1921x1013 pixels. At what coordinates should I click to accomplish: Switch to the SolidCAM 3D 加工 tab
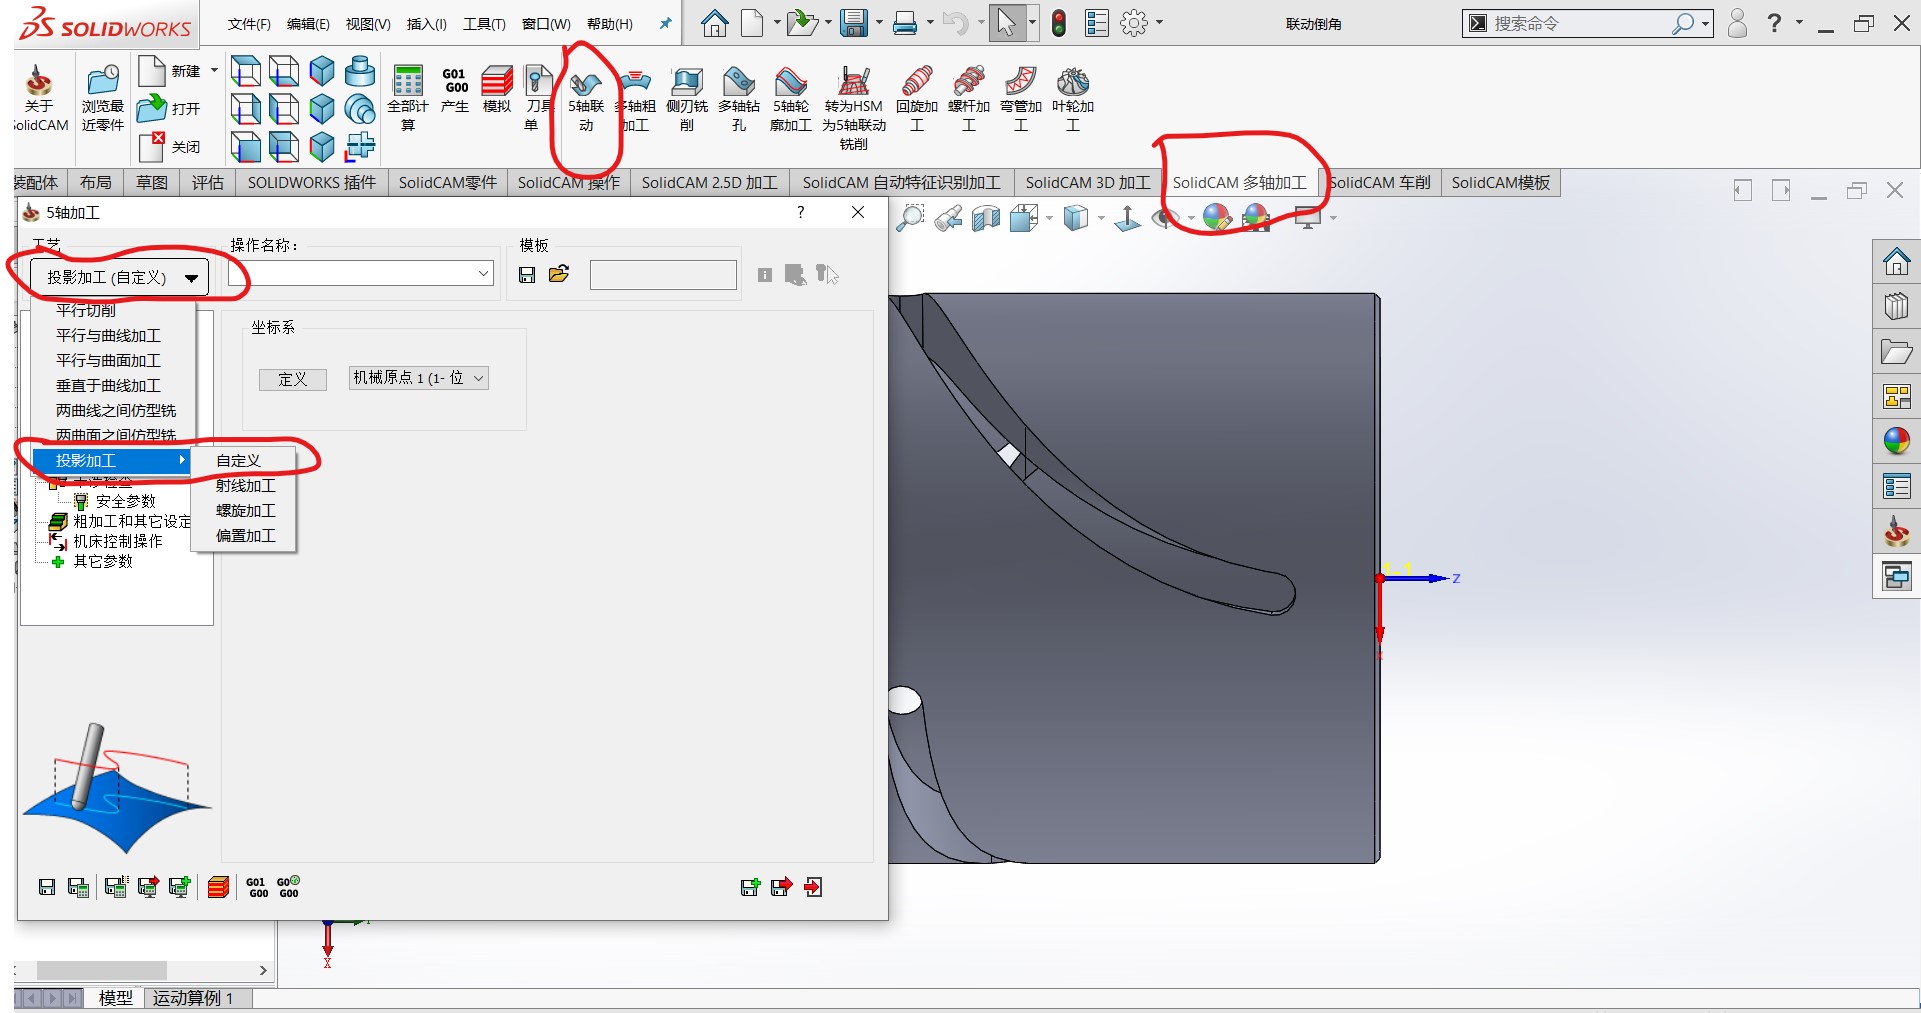pos(1088,183)
